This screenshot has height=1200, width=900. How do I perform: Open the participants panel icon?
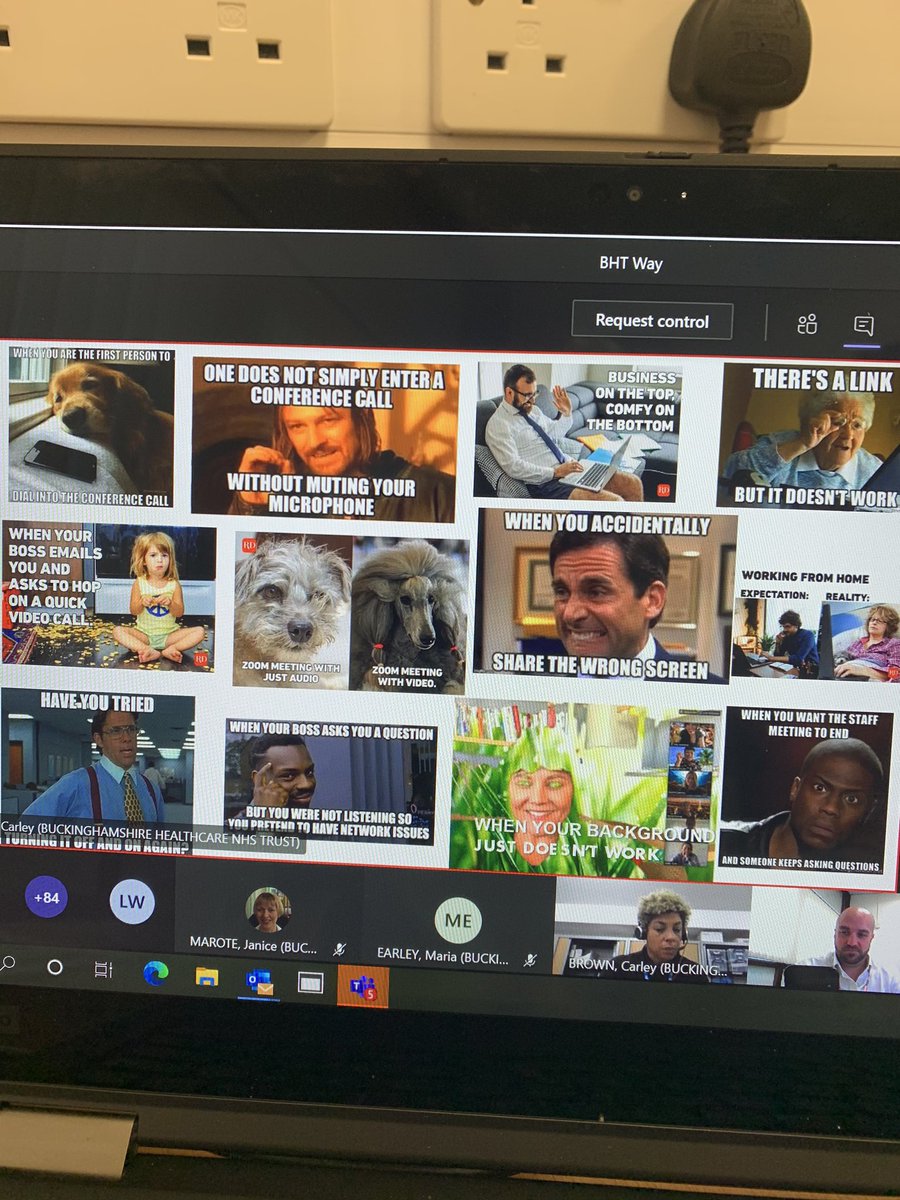pyautogui.click(x=807, y=323)
